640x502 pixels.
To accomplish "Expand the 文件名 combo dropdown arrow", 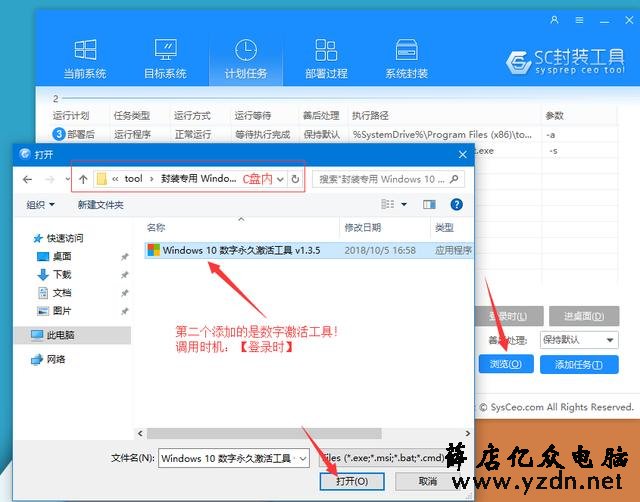I will click(x=303, y=458).
